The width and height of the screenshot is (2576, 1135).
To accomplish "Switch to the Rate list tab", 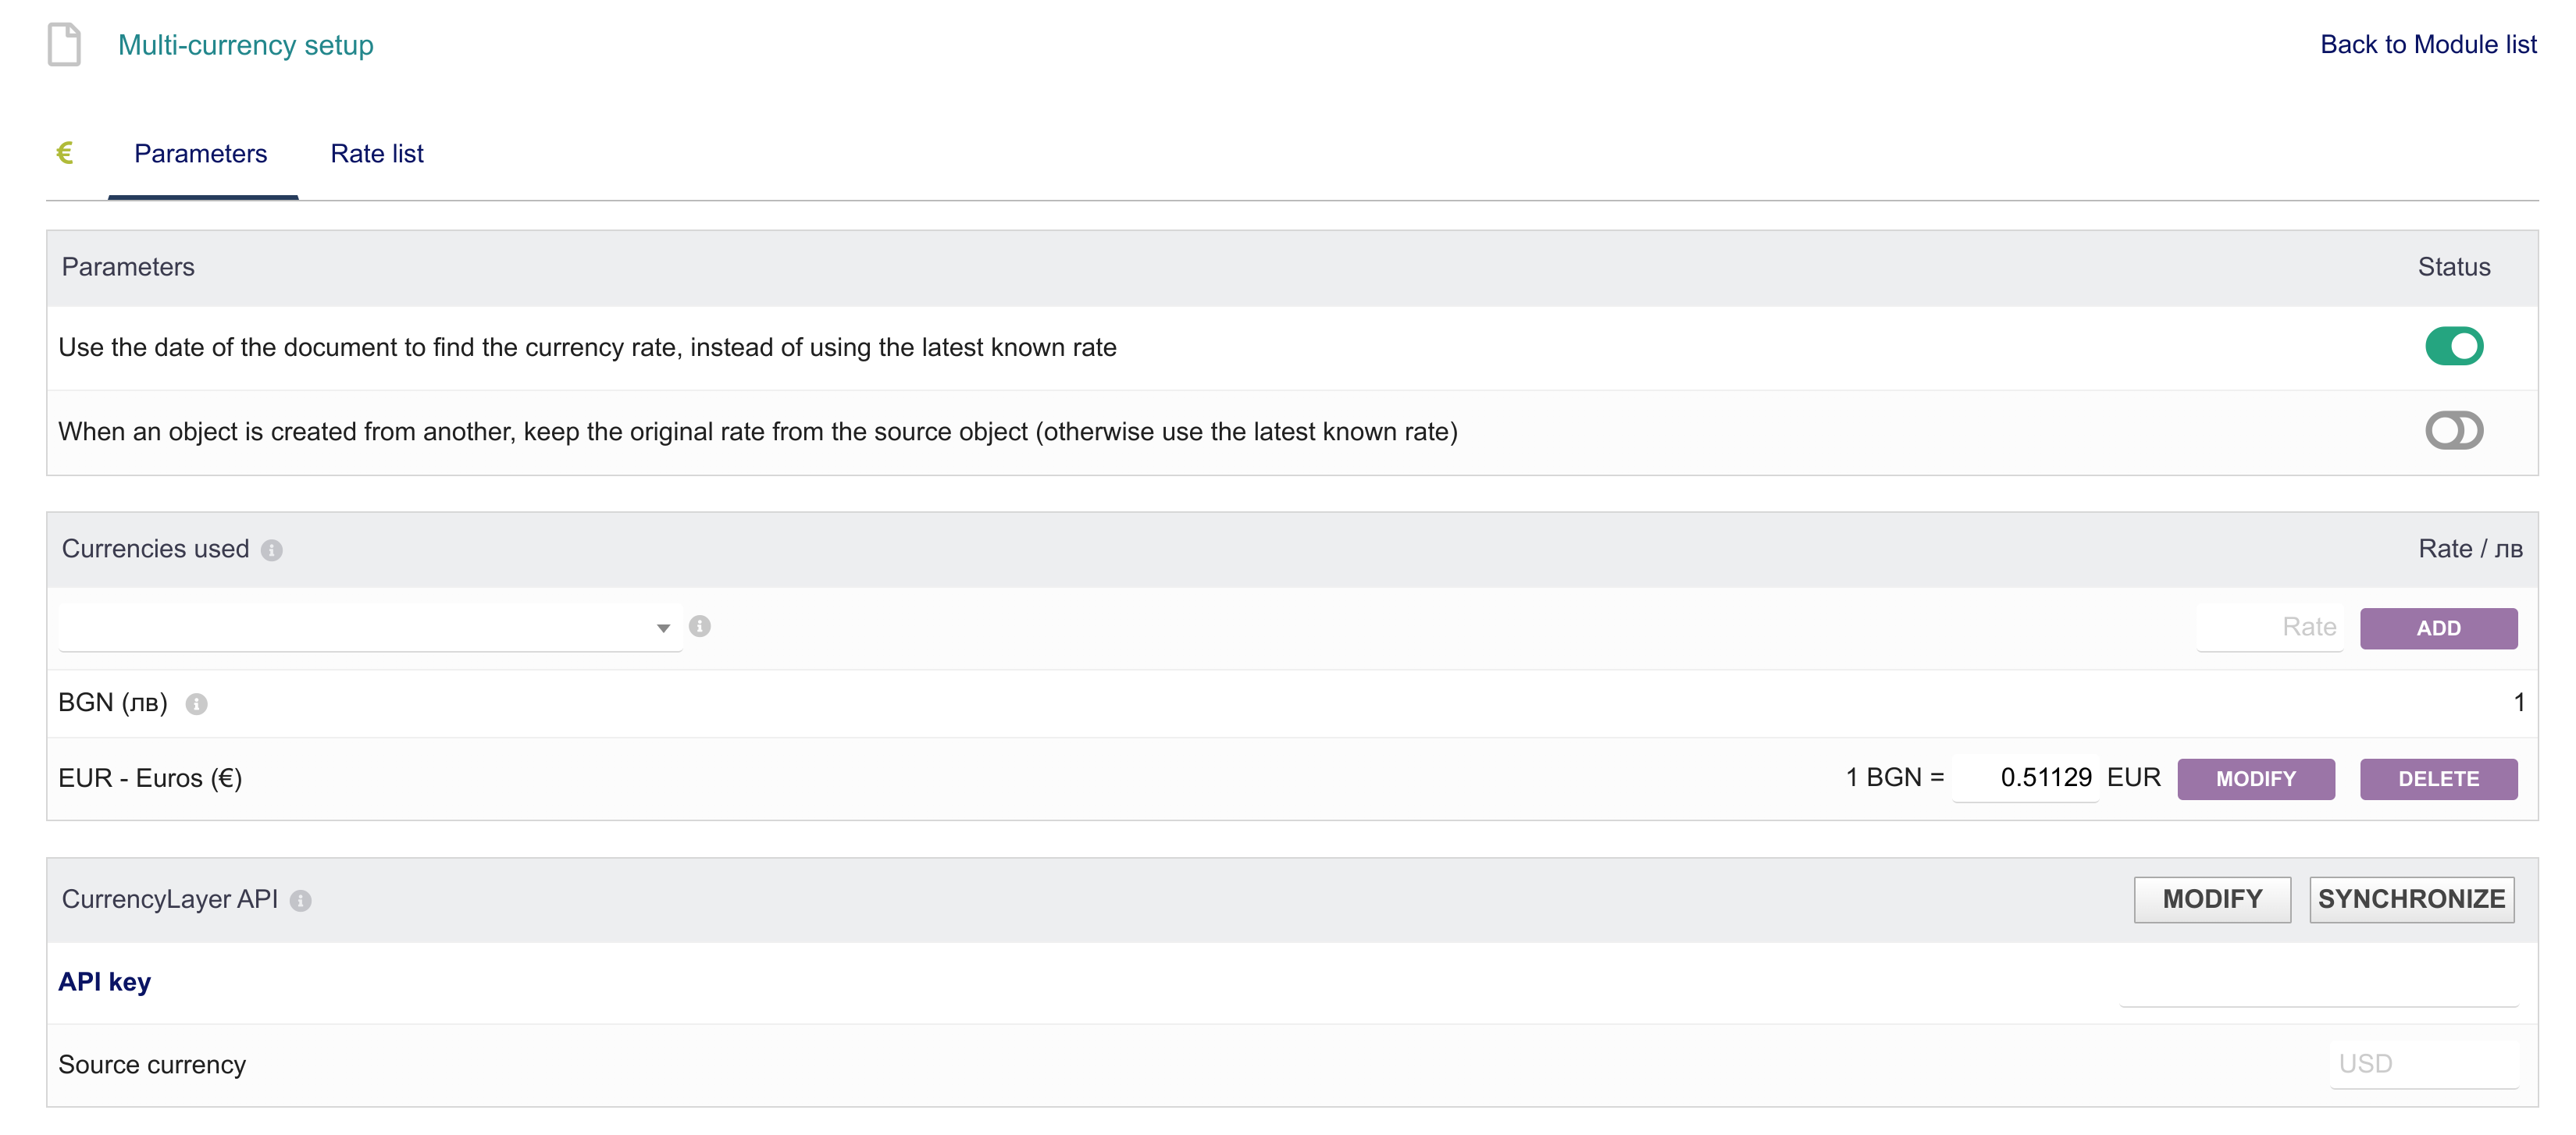I will coord(377,153).
